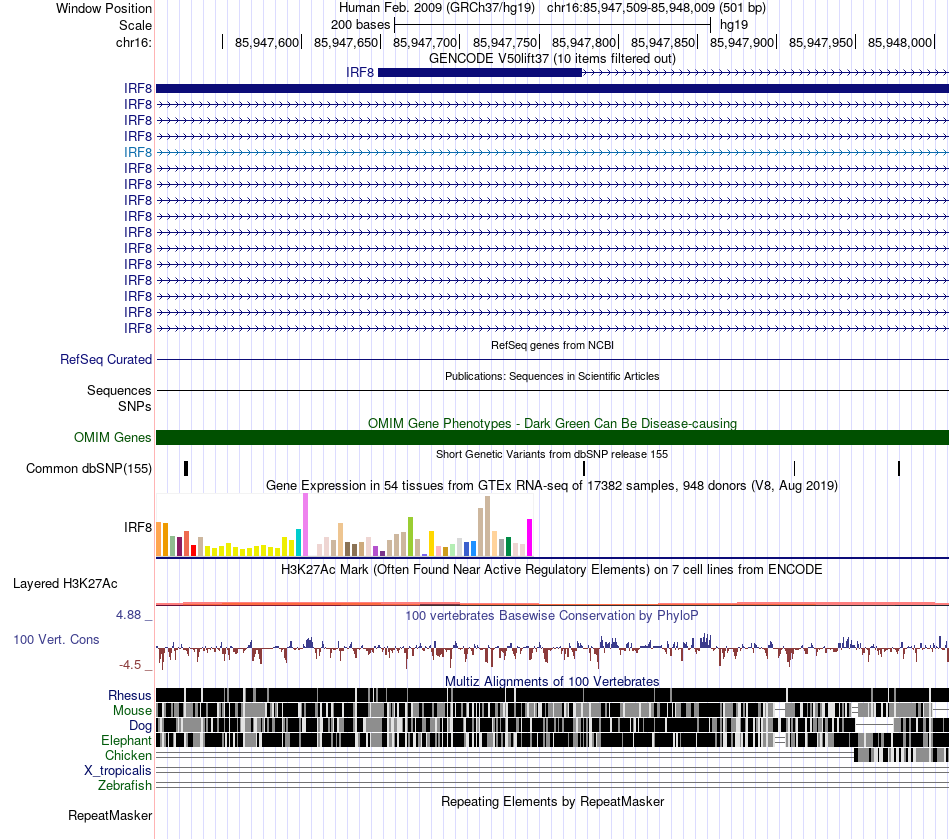Click the tall violet GTEx expression bar
The image size is (950, 839).
[305, 525]
